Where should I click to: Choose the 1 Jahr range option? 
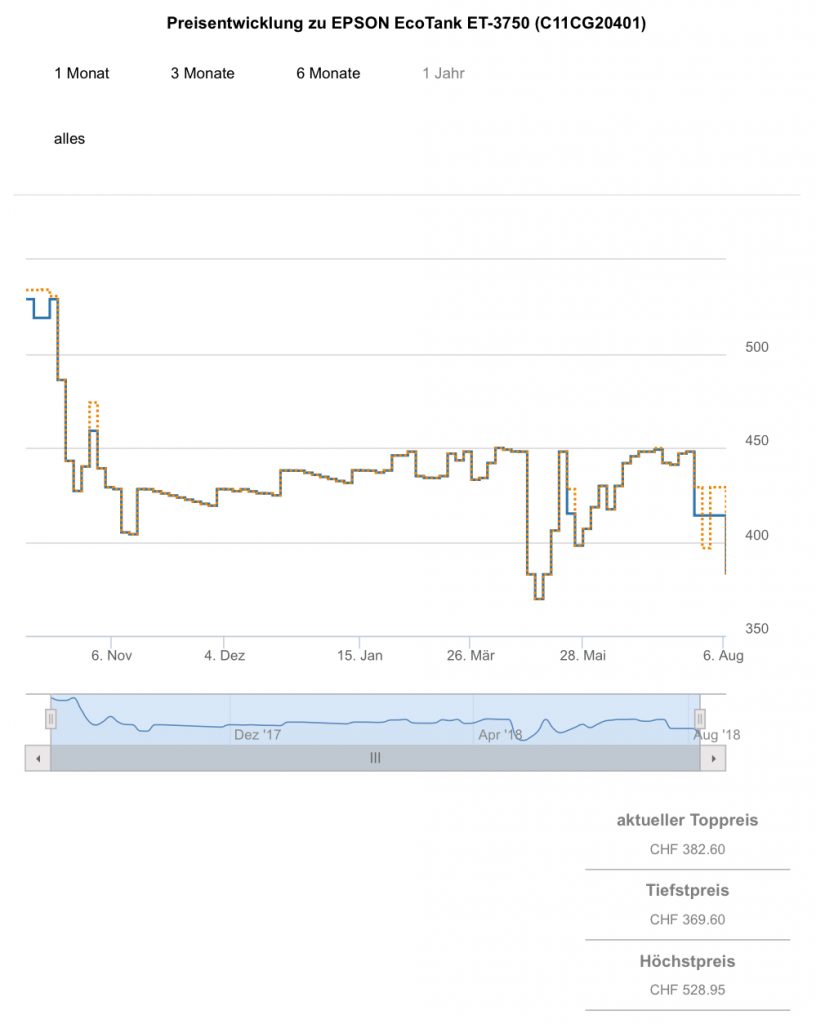pyautogui.click(x=443, y=73)
